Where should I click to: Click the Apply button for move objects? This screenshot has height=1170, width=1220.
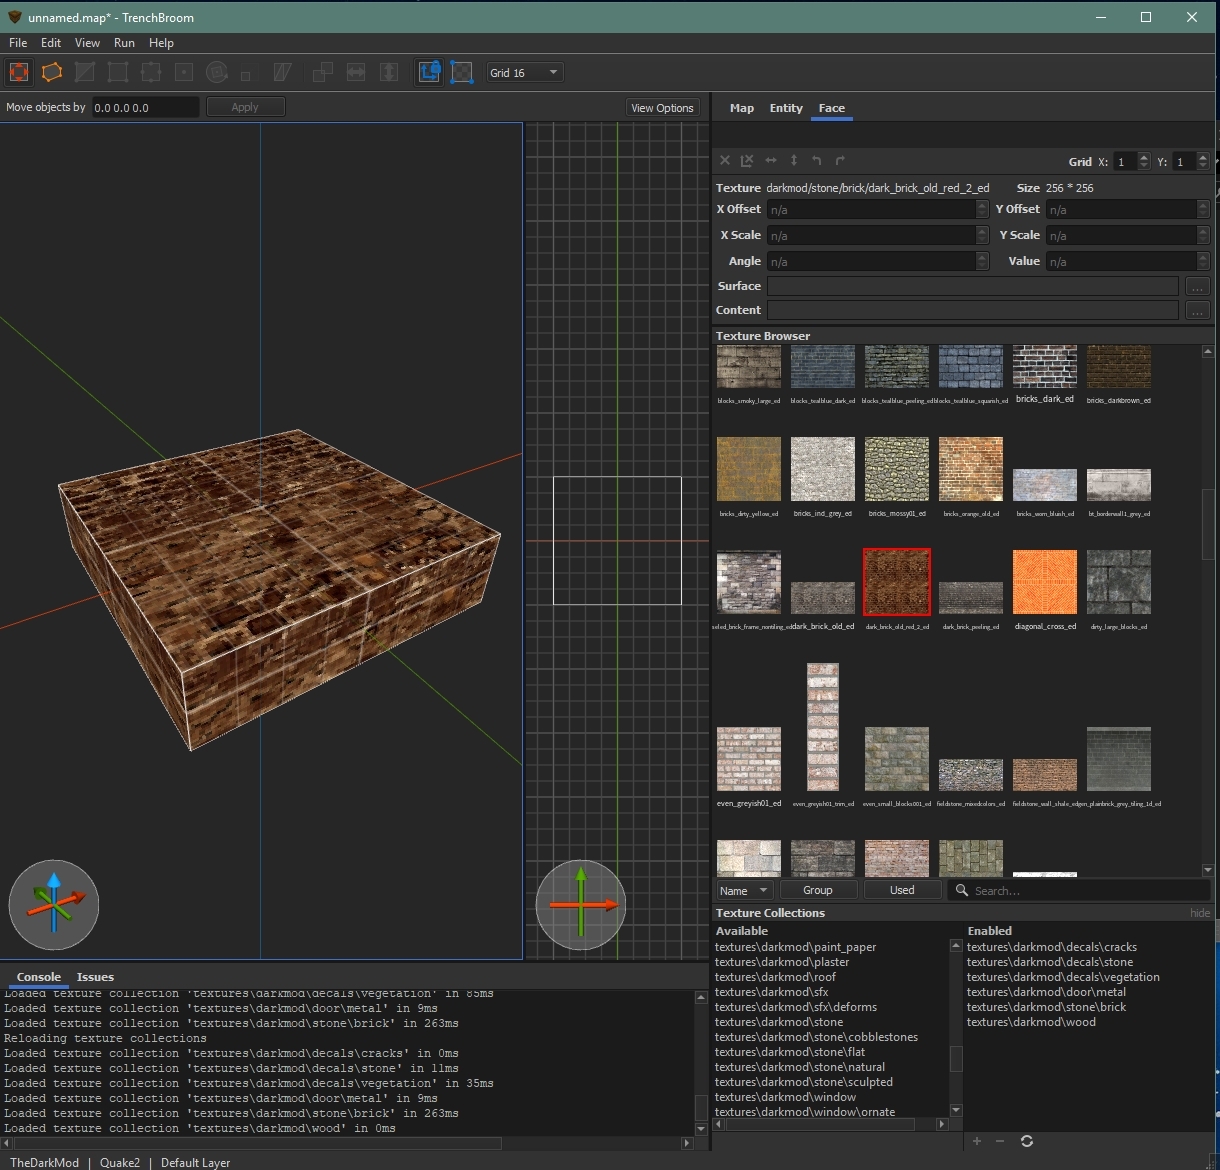245,107
